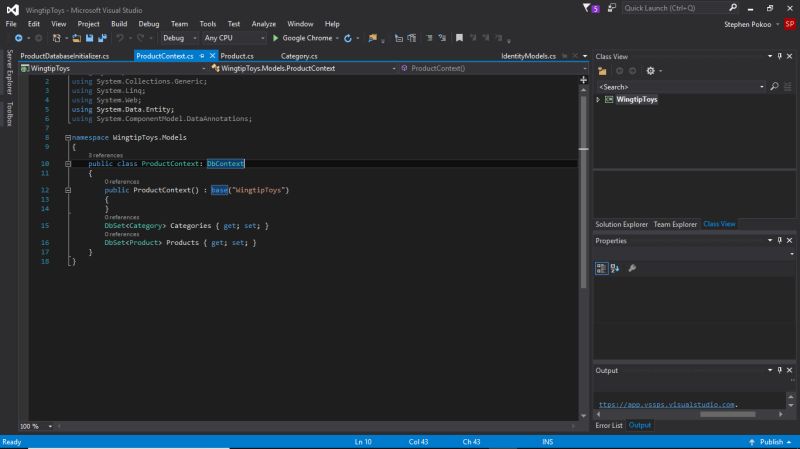Switch to the Team Explorer tab
Image resolution: width=800 pixels, height=449 pixels.
pos(675,224)
